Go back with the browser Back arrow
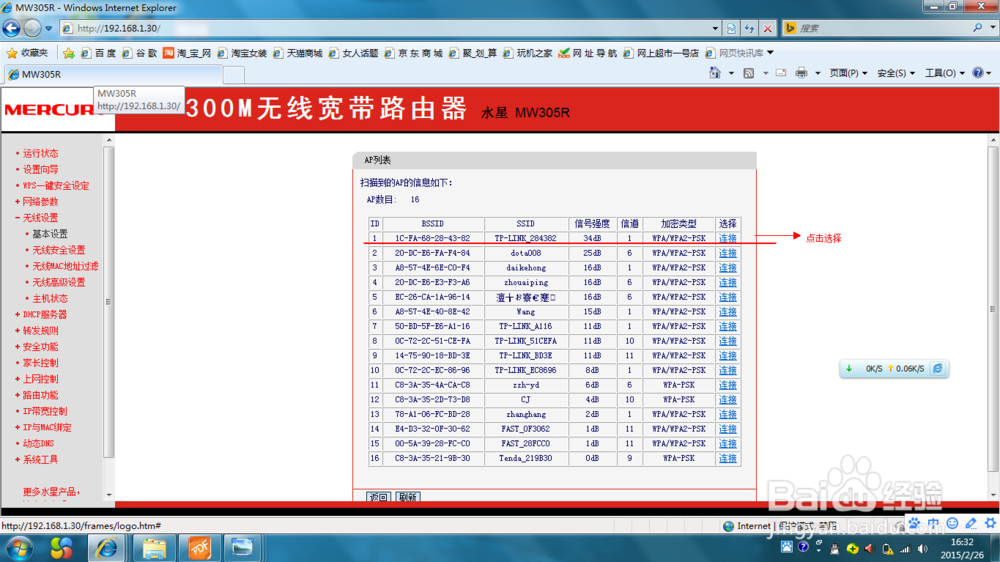This screenshot has height=562, width=1000. click(x=11, y=28)
